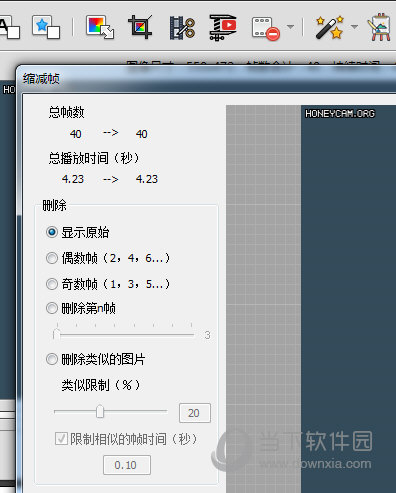Click the 总帧数 label

pos(67,112)
